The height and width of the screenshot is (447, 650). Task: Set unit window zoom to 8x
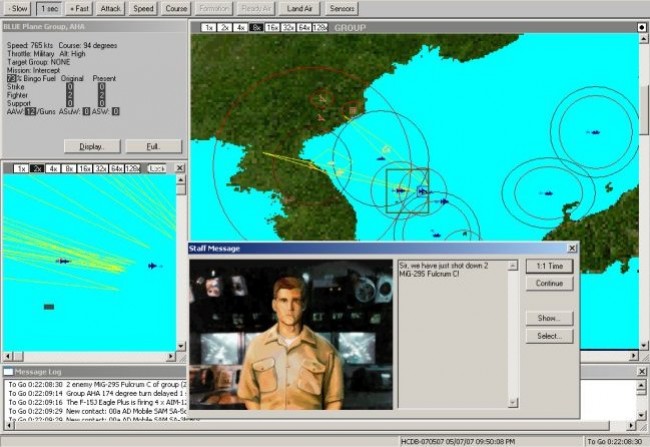click(68, 168)
